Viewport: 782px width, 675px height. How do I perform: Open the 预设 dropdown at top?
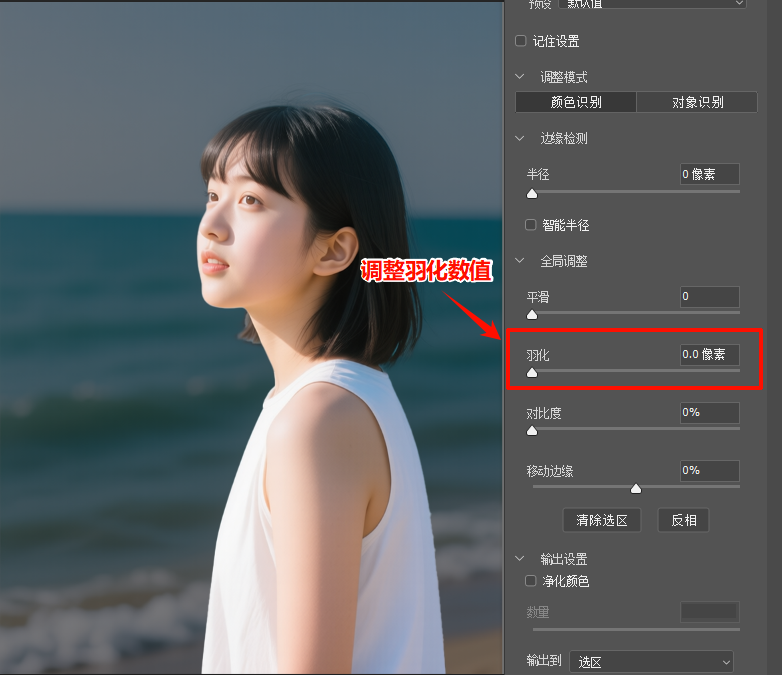[652, 4]
